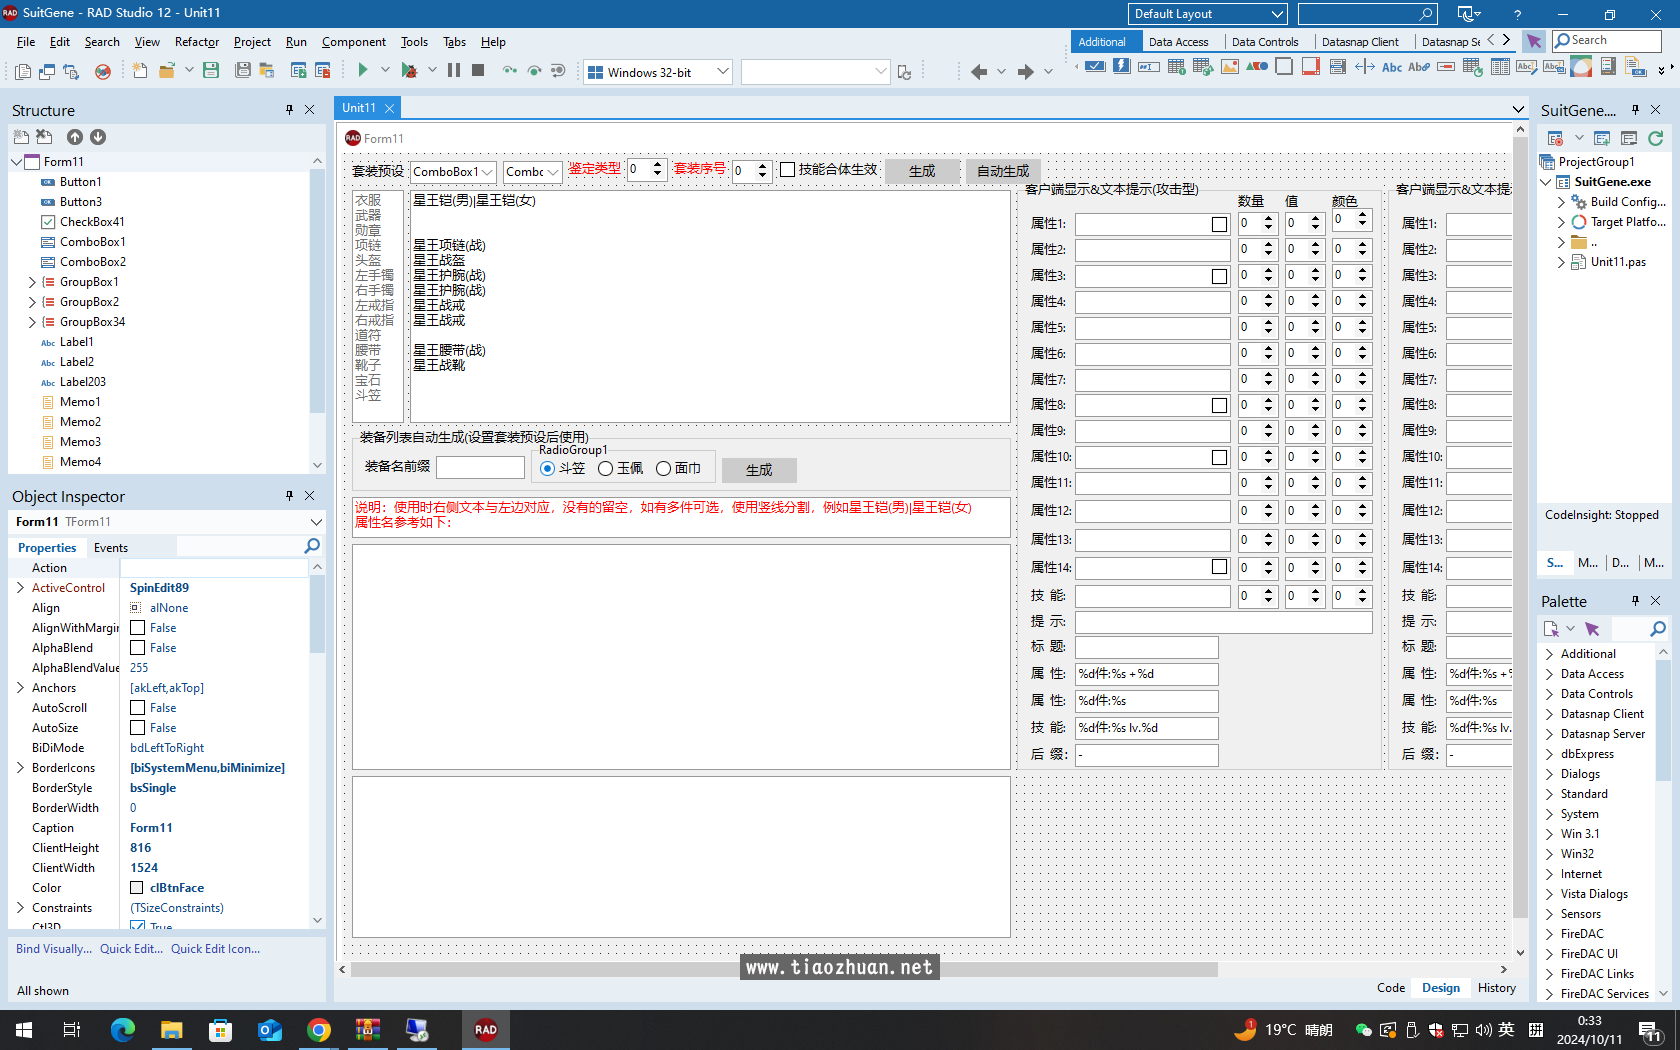Open the Default Layout dropdown
The width and height of the screenshot is (1680, 1050).
[x=1279, y=14]
